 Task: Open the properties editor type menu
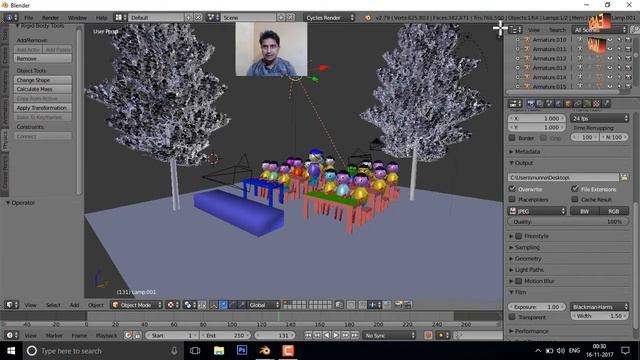pyautogui.click(x=515, y=104)
